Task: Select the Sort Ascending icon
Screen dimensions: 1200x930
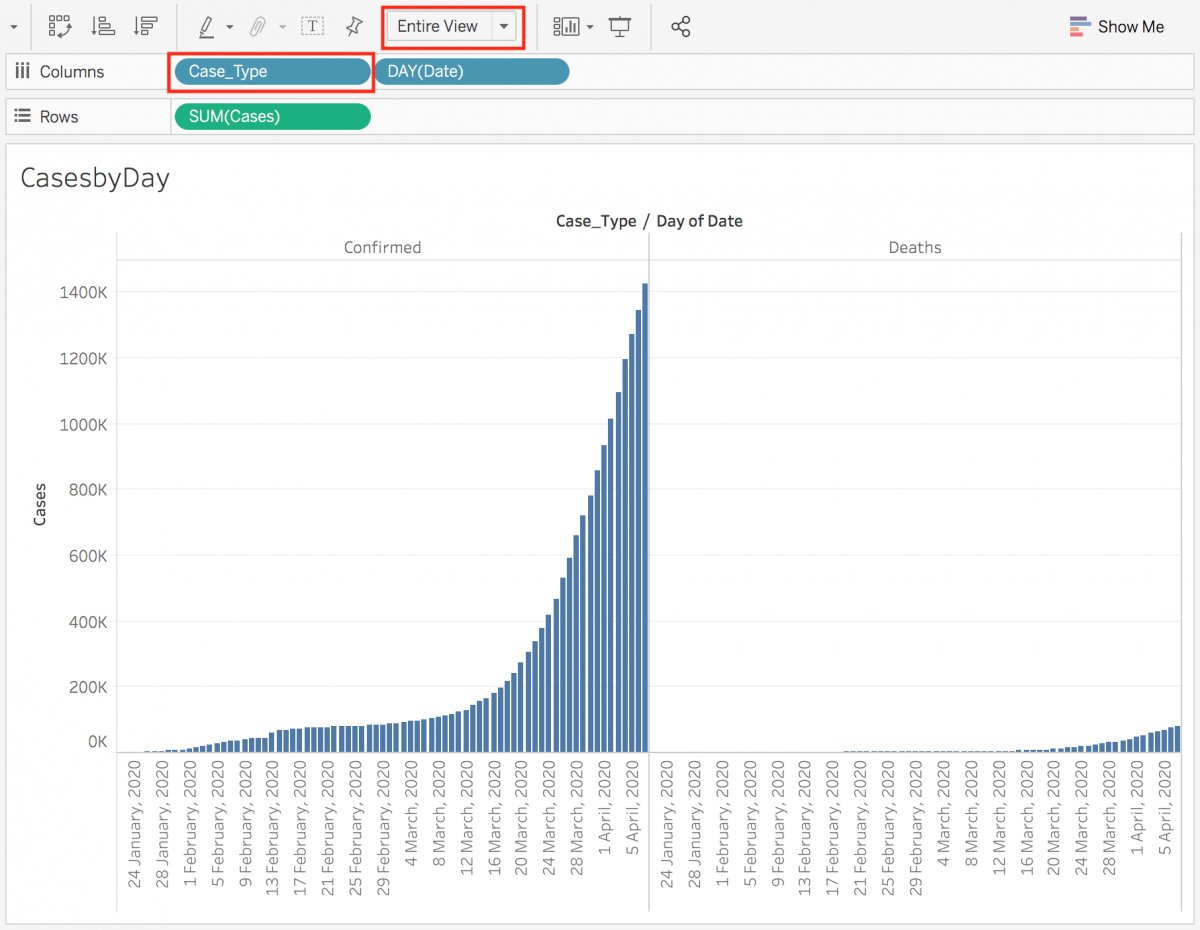Action: tap(104, 27)
